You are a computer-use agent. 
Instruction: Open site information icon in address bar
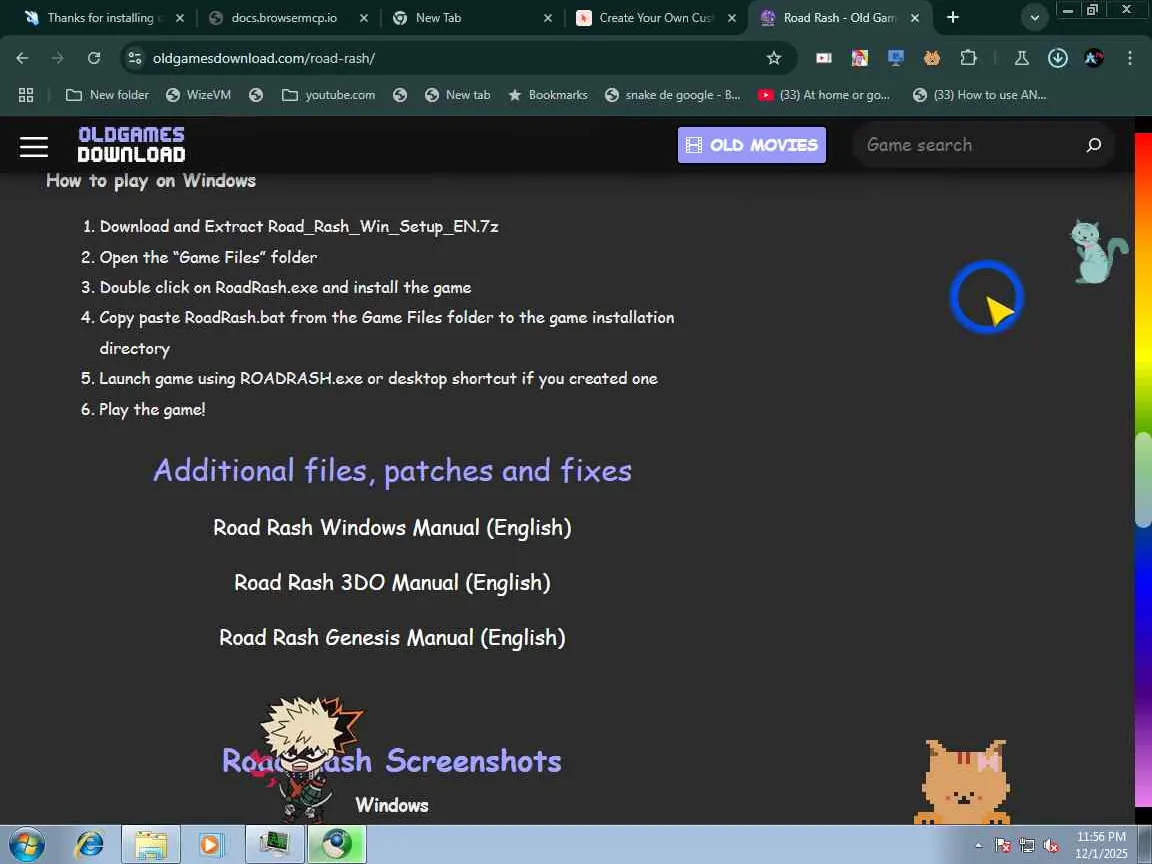coord(134,58)
